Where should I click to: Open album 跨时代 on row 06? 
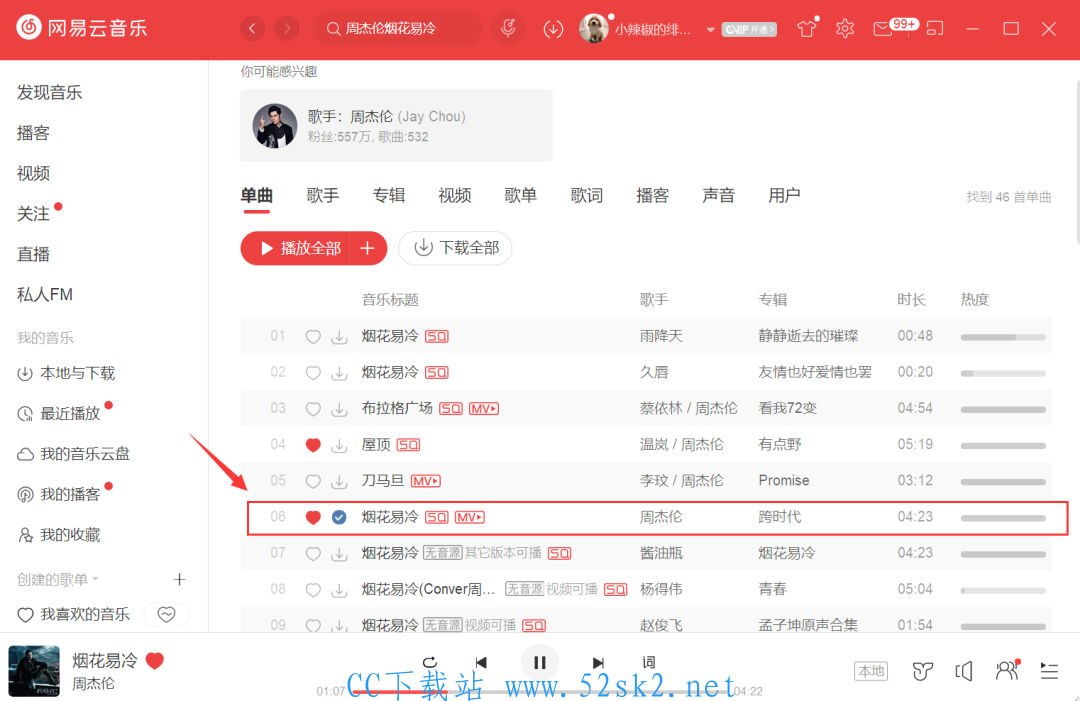pos(780,517)
